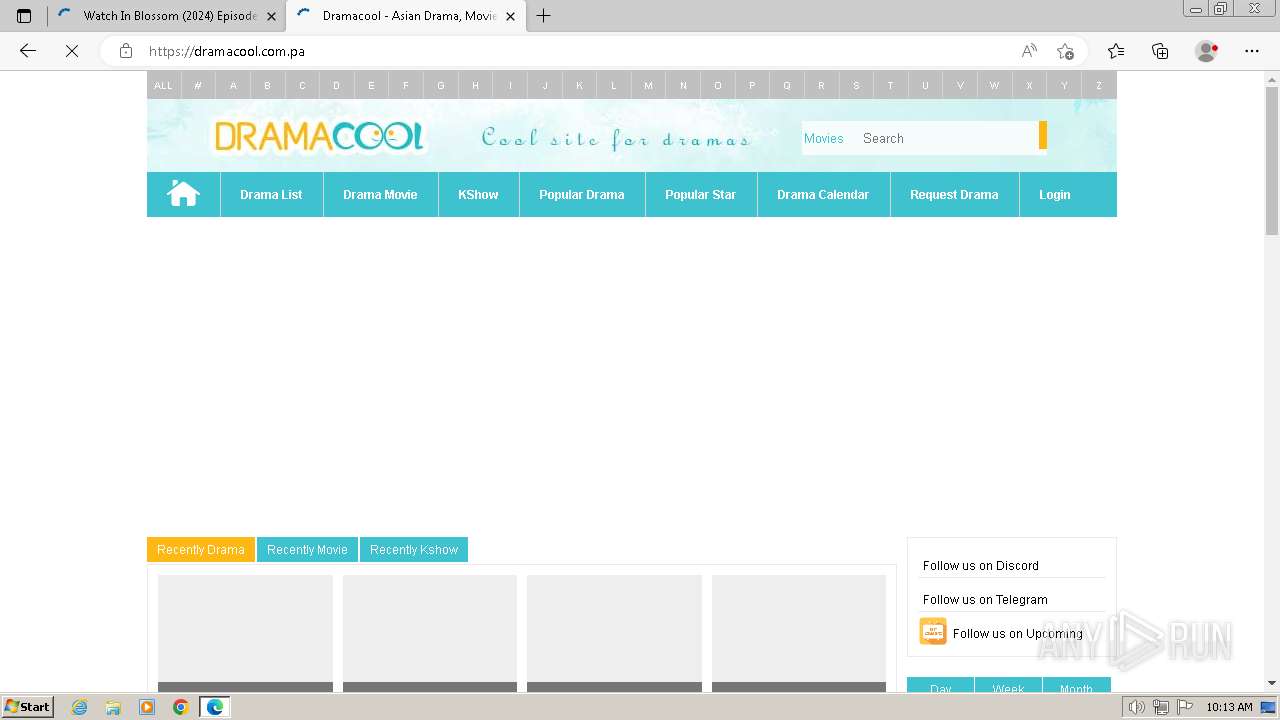1280x720 pixels.
Task: Close the Watch In Blossom tab
Action: click(271, 16)
